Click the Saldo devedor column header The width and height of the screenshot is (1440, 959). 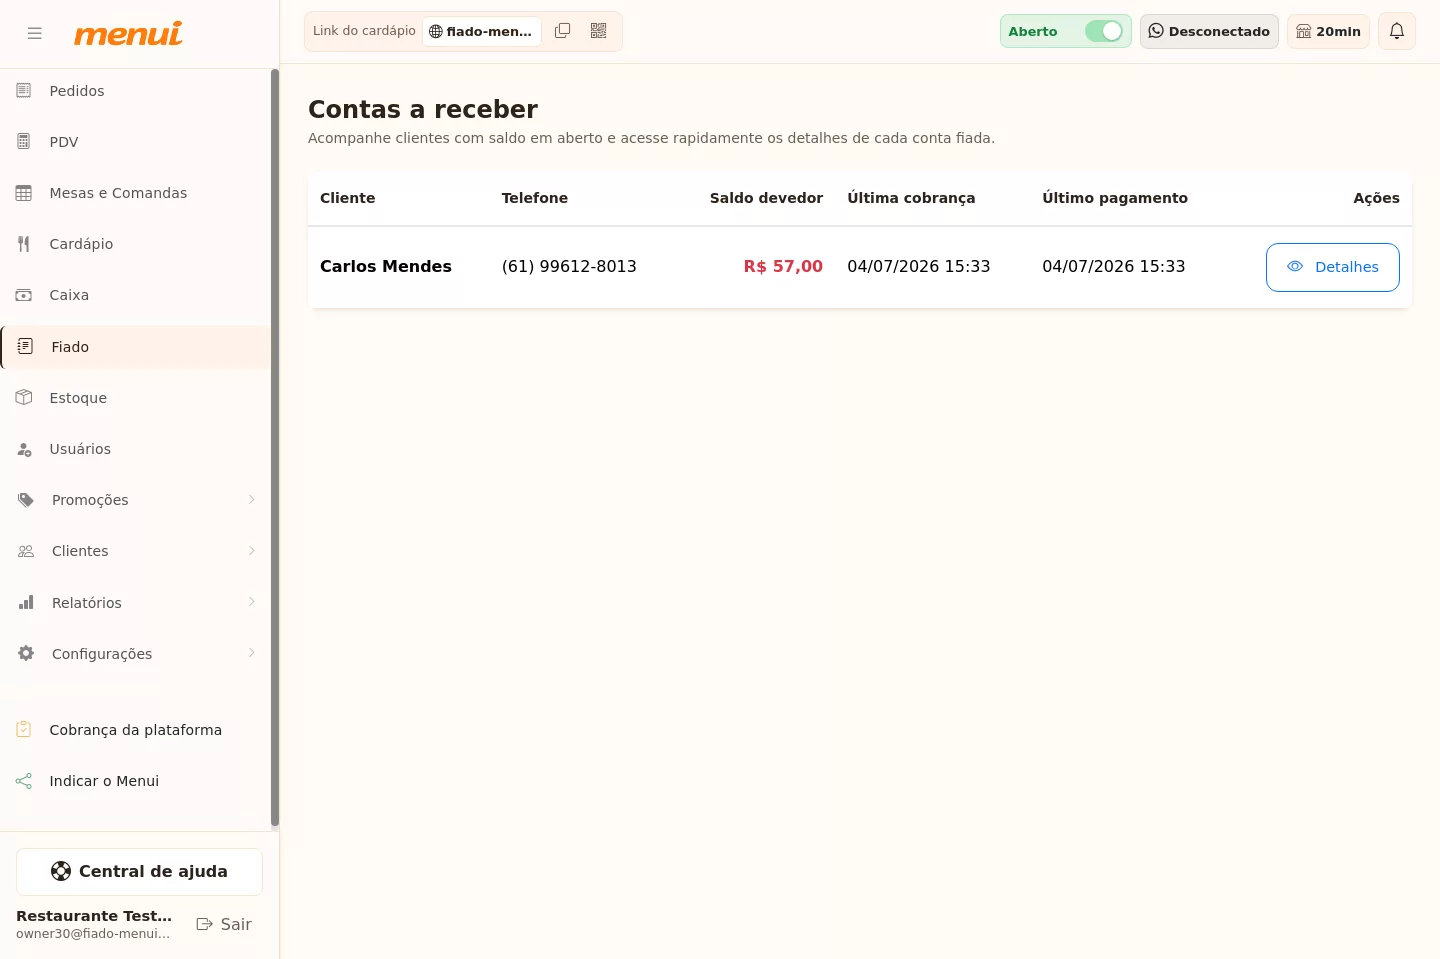click(x=766, y=198)
